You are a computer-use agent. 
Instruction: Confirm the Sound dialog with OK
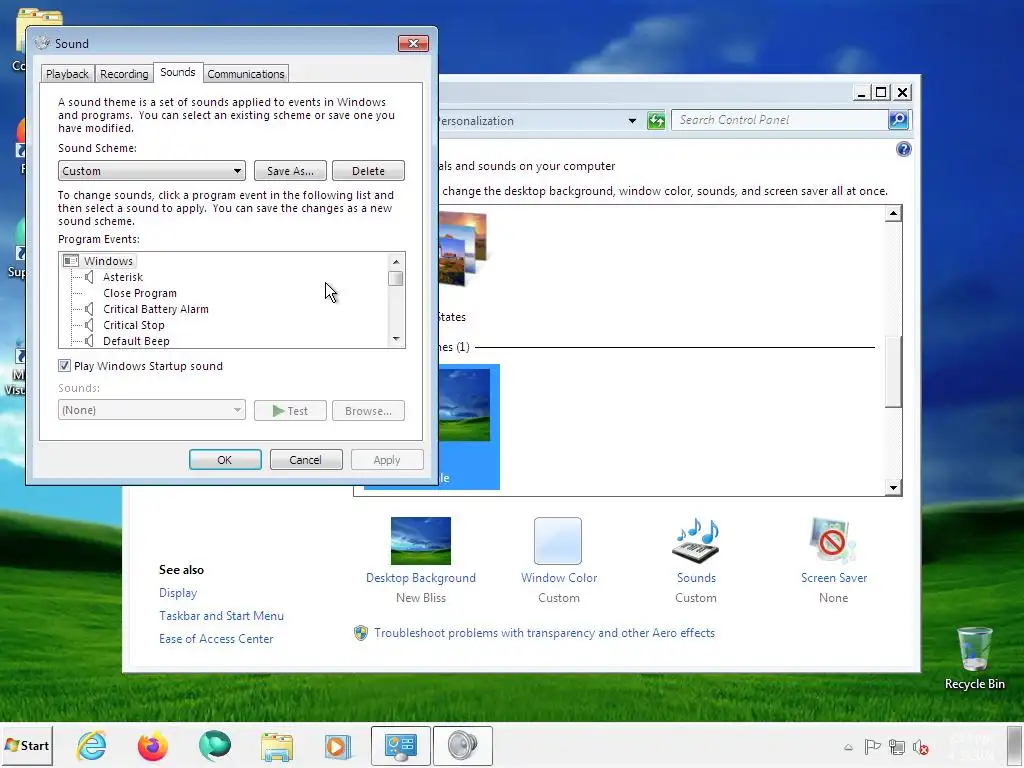tap(225, 460)
